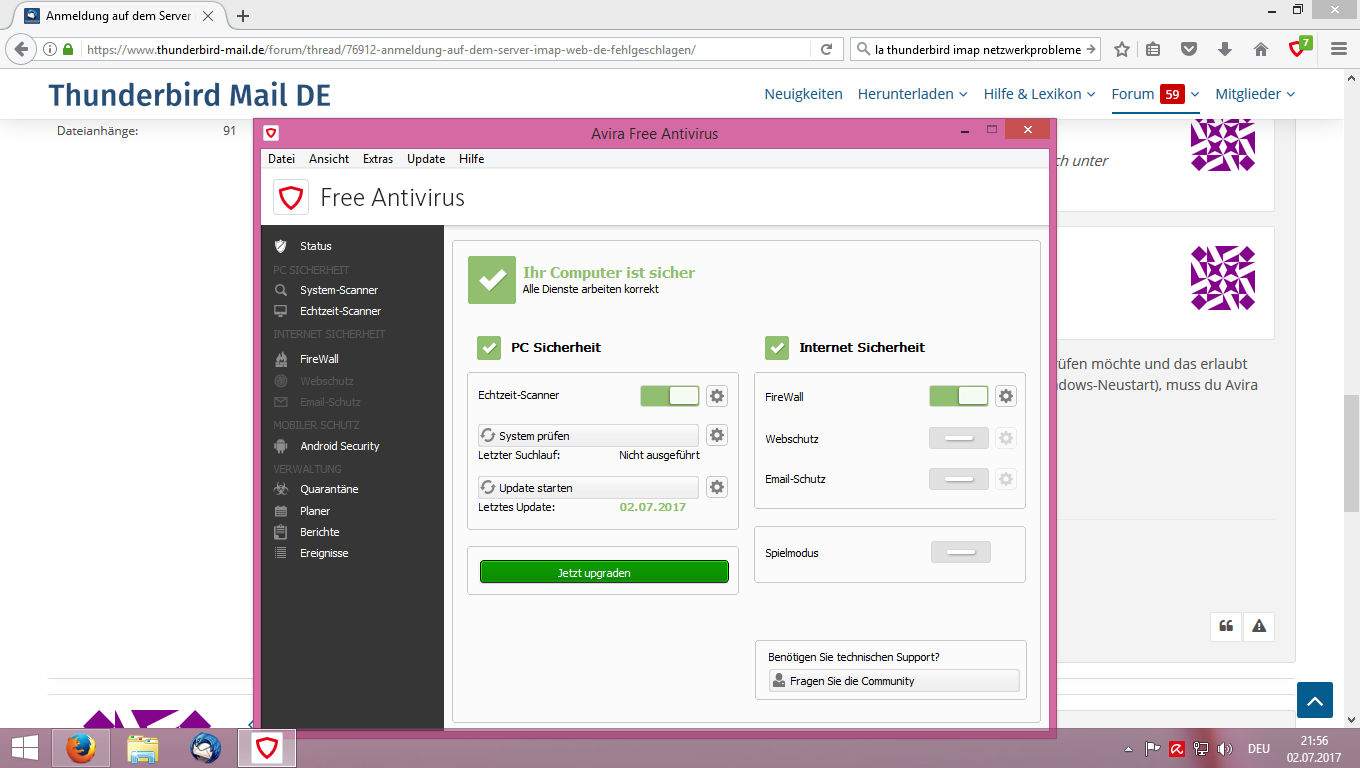1360x768 pixels.
Task: Click Avira browser extension icon in Firefox
Action: (x=1297, y=48)
